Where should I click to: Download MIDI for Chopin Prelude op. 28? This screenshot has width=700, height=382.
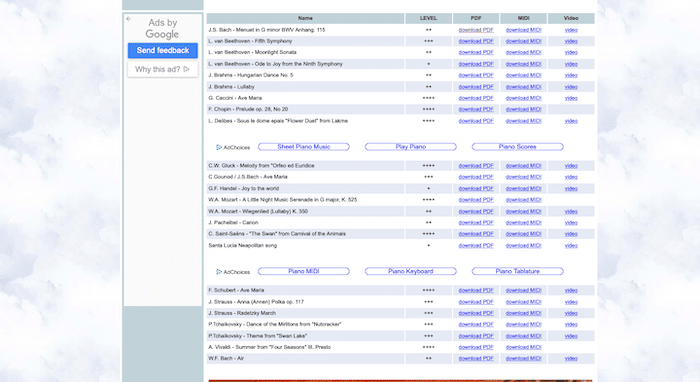(523, 109)
